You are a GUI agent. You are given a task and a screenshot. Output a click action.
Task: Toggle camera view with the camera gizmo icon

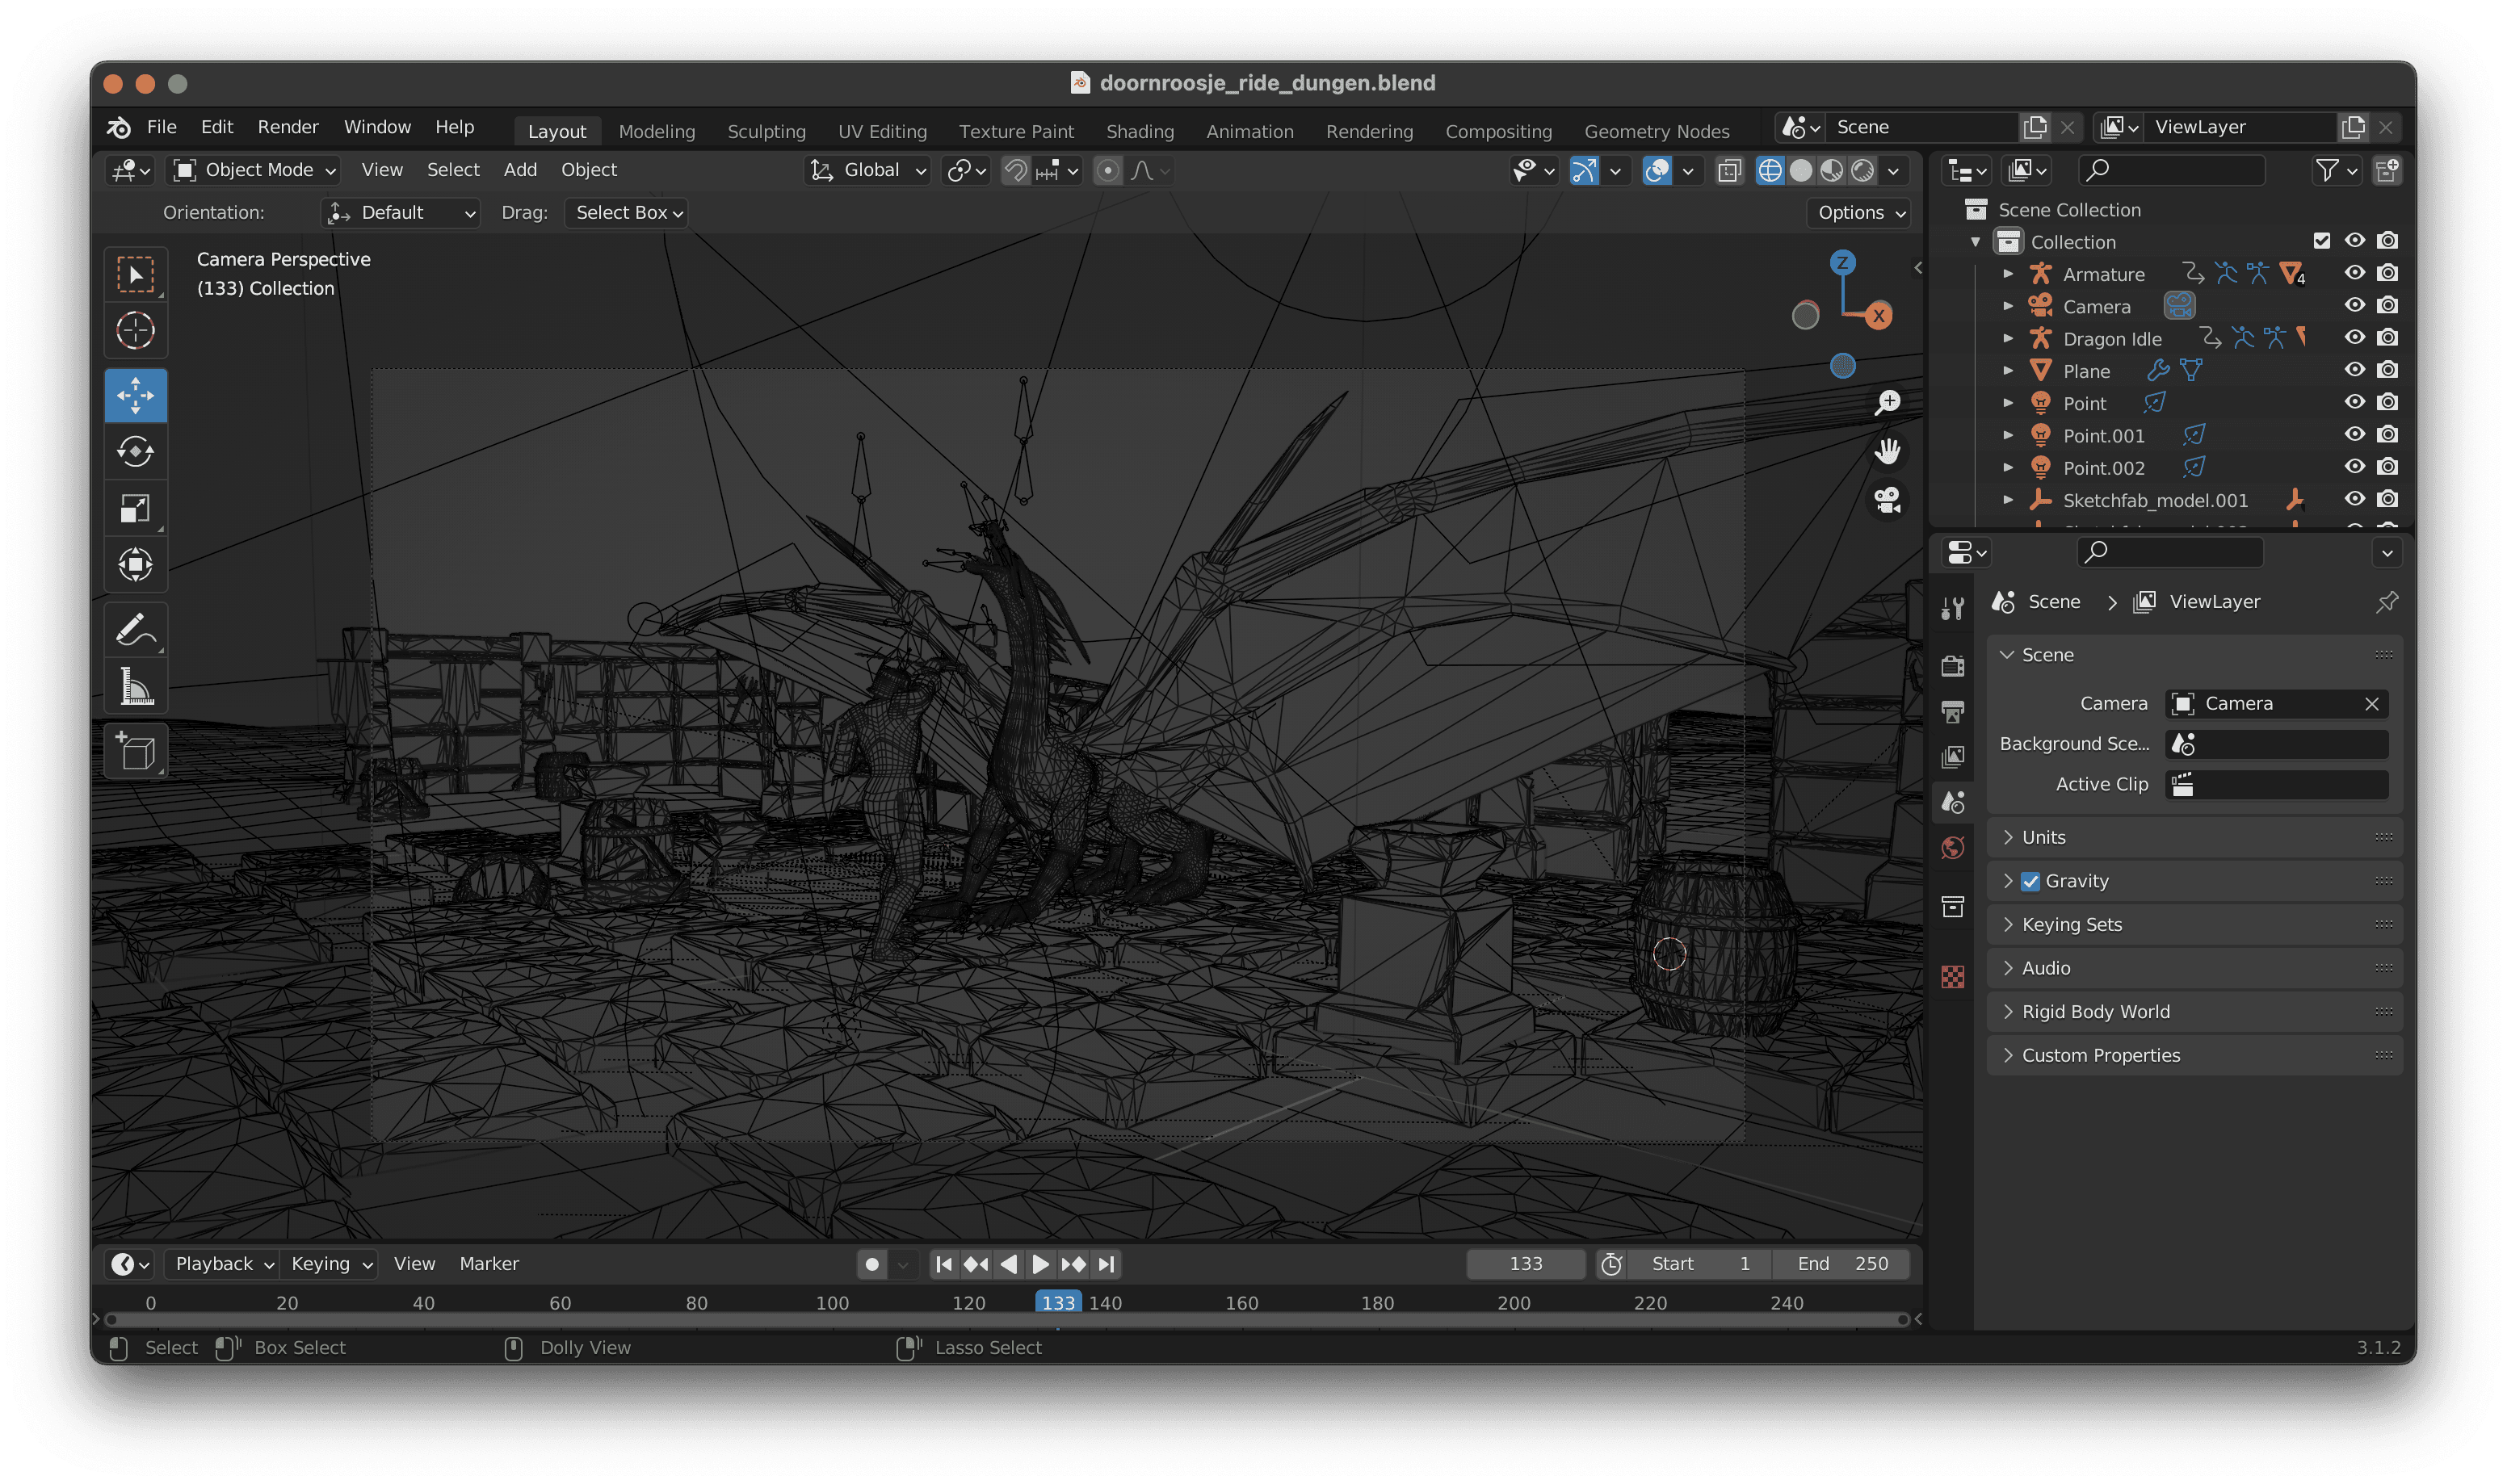click(1887, 500)
